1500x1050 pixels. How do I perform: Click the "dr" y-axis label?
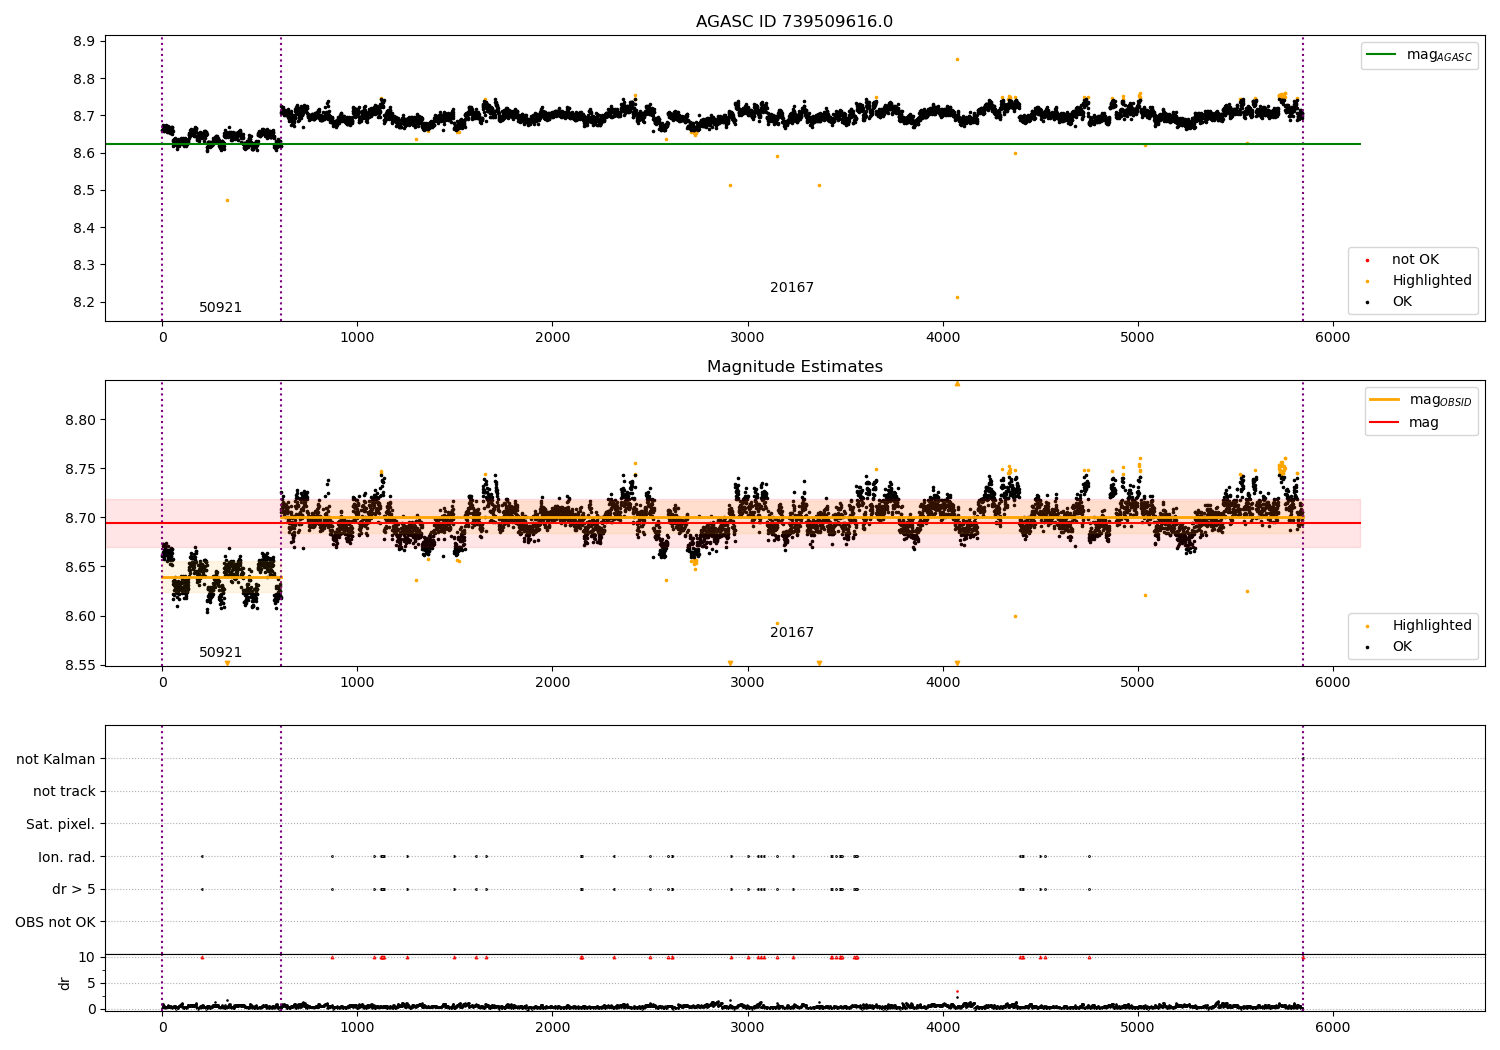[65, 984]
